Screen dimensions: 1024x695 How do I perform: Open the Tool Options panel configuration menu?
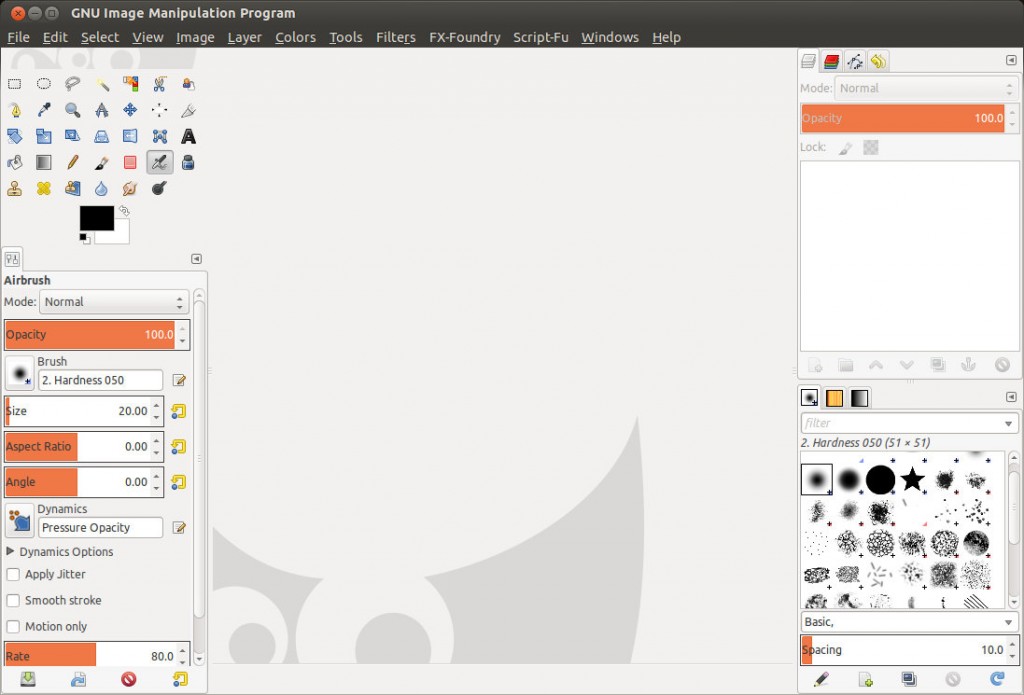(196, 259)
